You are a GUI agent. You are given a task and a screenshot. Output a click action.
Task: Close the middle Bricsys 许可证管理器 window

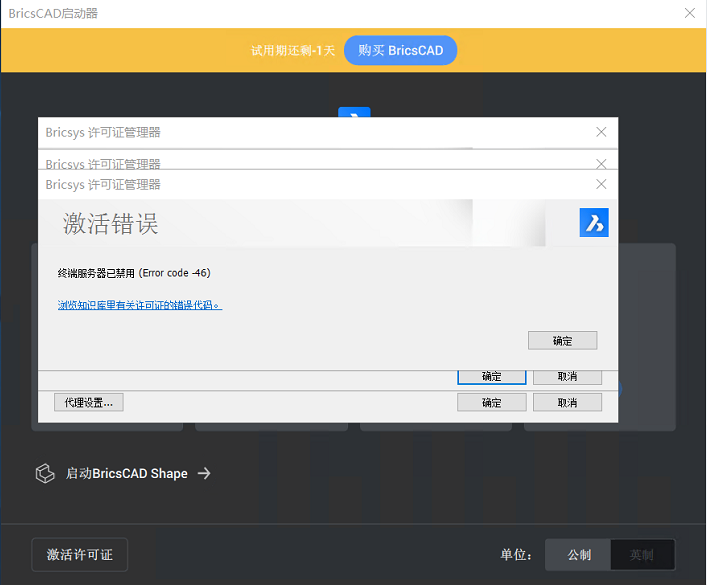coord(601,163)
